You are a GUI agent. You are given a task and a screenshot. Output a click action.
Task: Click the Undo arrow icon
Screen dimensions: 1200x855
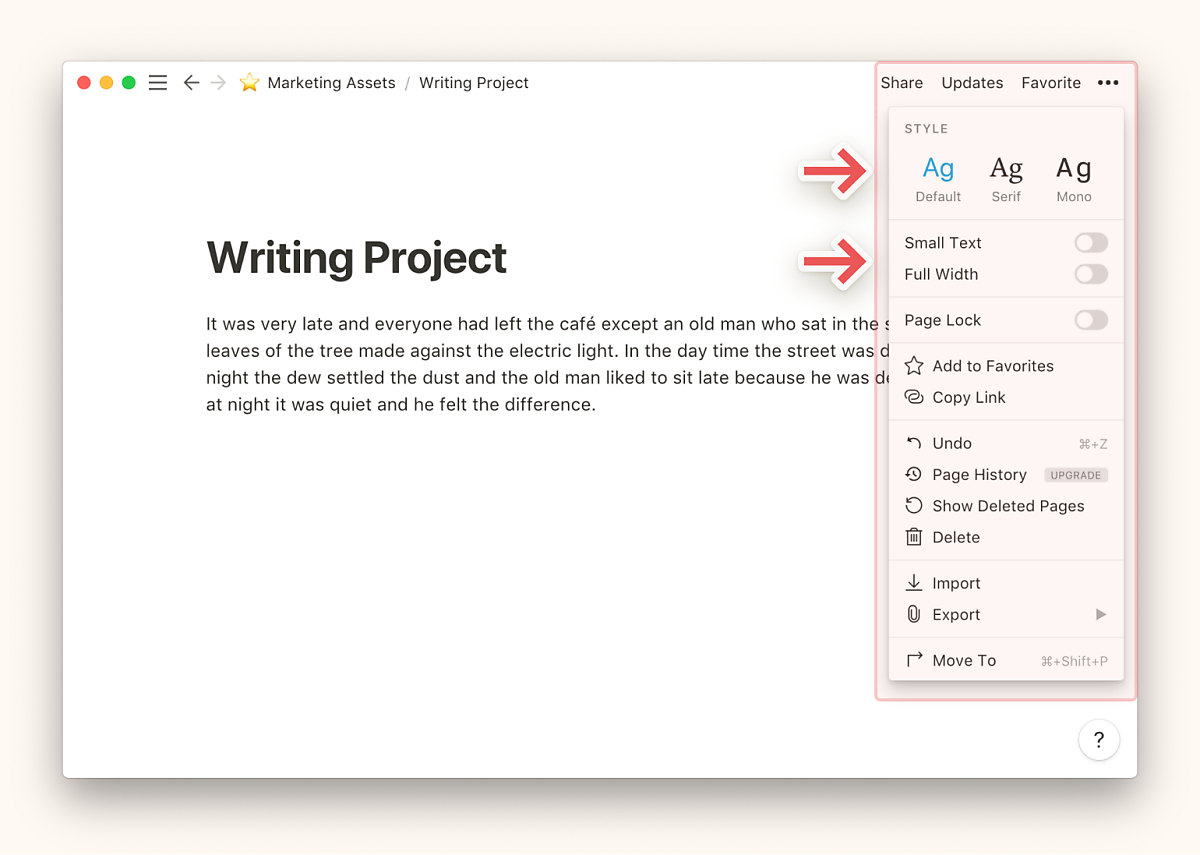coord(914,443)
